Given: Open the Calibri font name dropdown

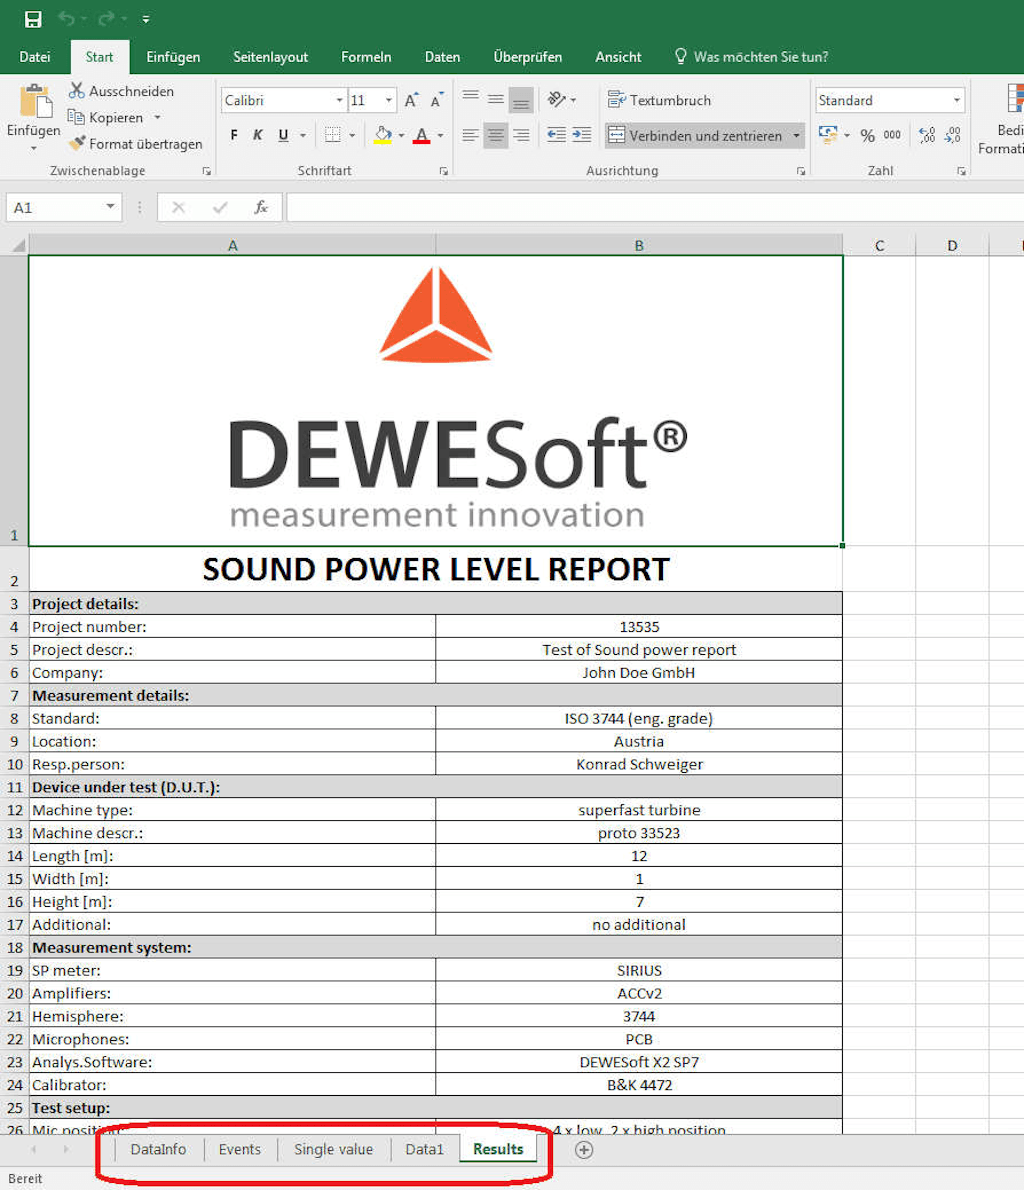Looking at the screenshot, I should [x=339, y=100].
